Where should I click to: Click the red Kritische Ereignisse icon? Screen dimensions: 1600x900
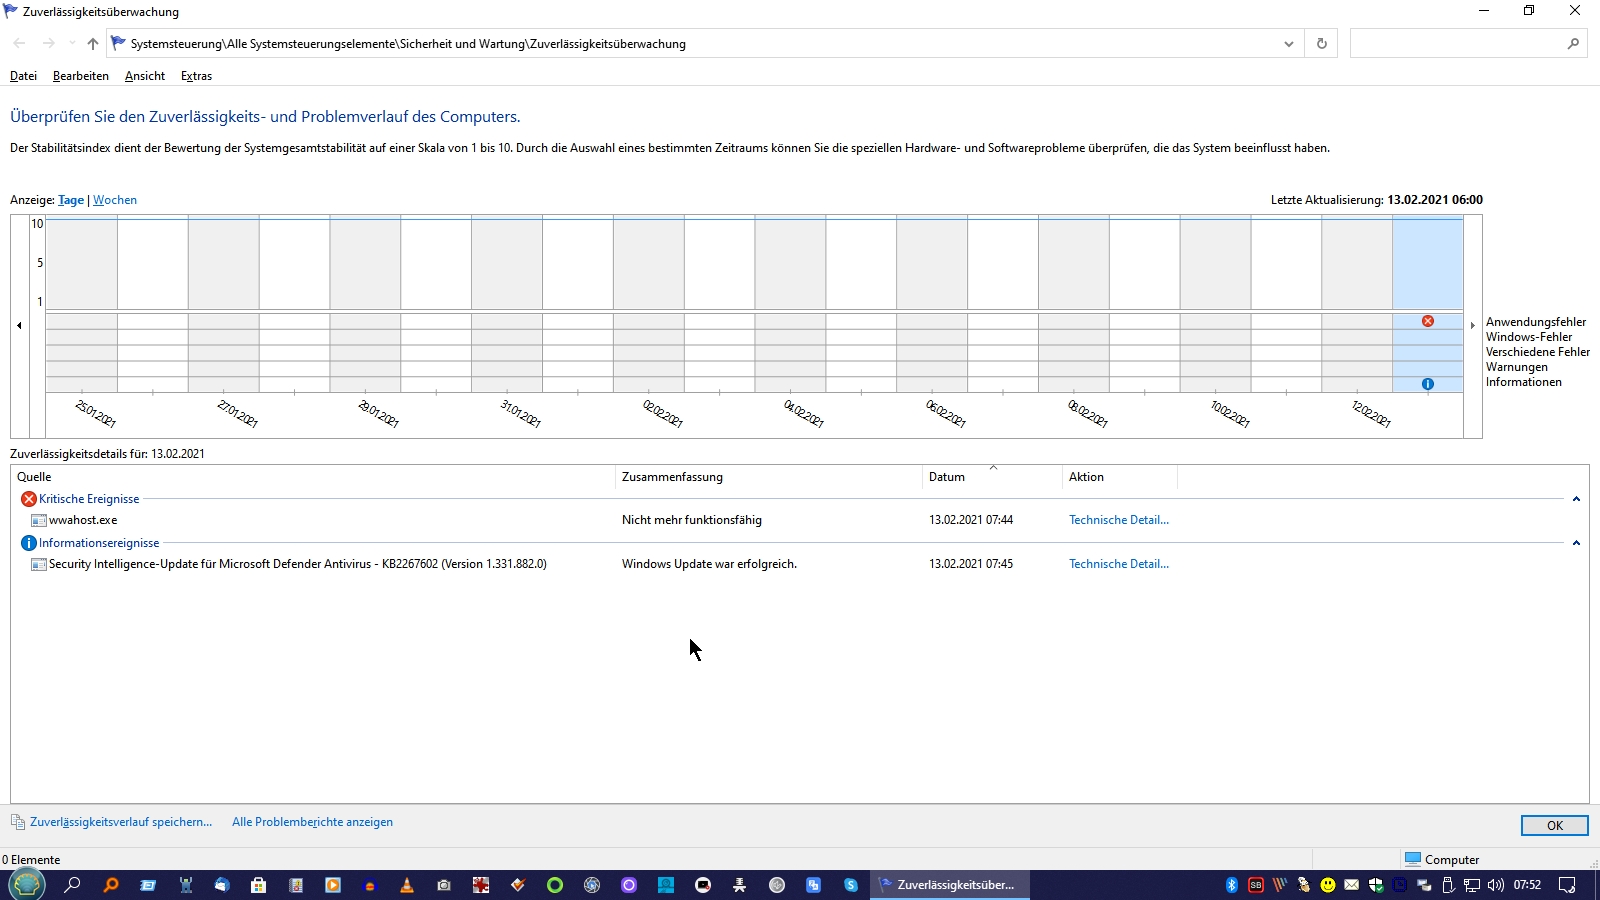(29, 499)
